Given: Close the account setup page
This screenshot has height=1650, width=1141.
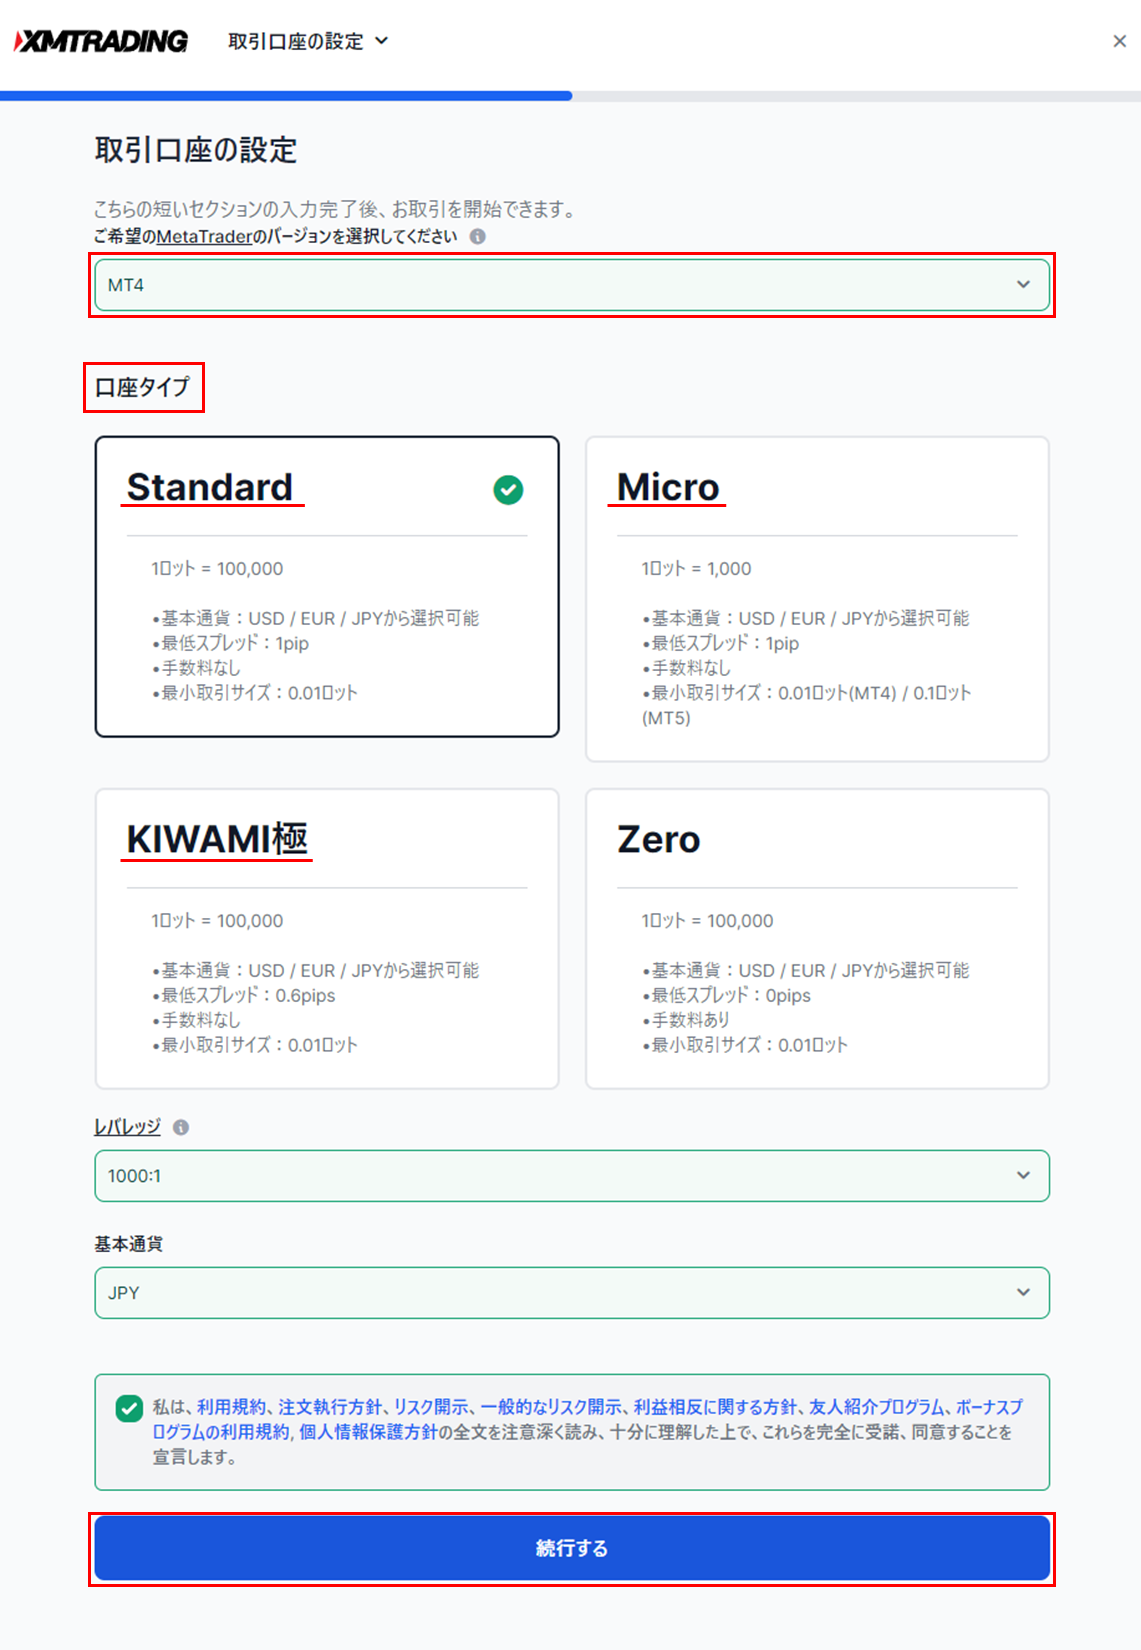Looking at the screenshot, I should click(x=1119, y=41).
